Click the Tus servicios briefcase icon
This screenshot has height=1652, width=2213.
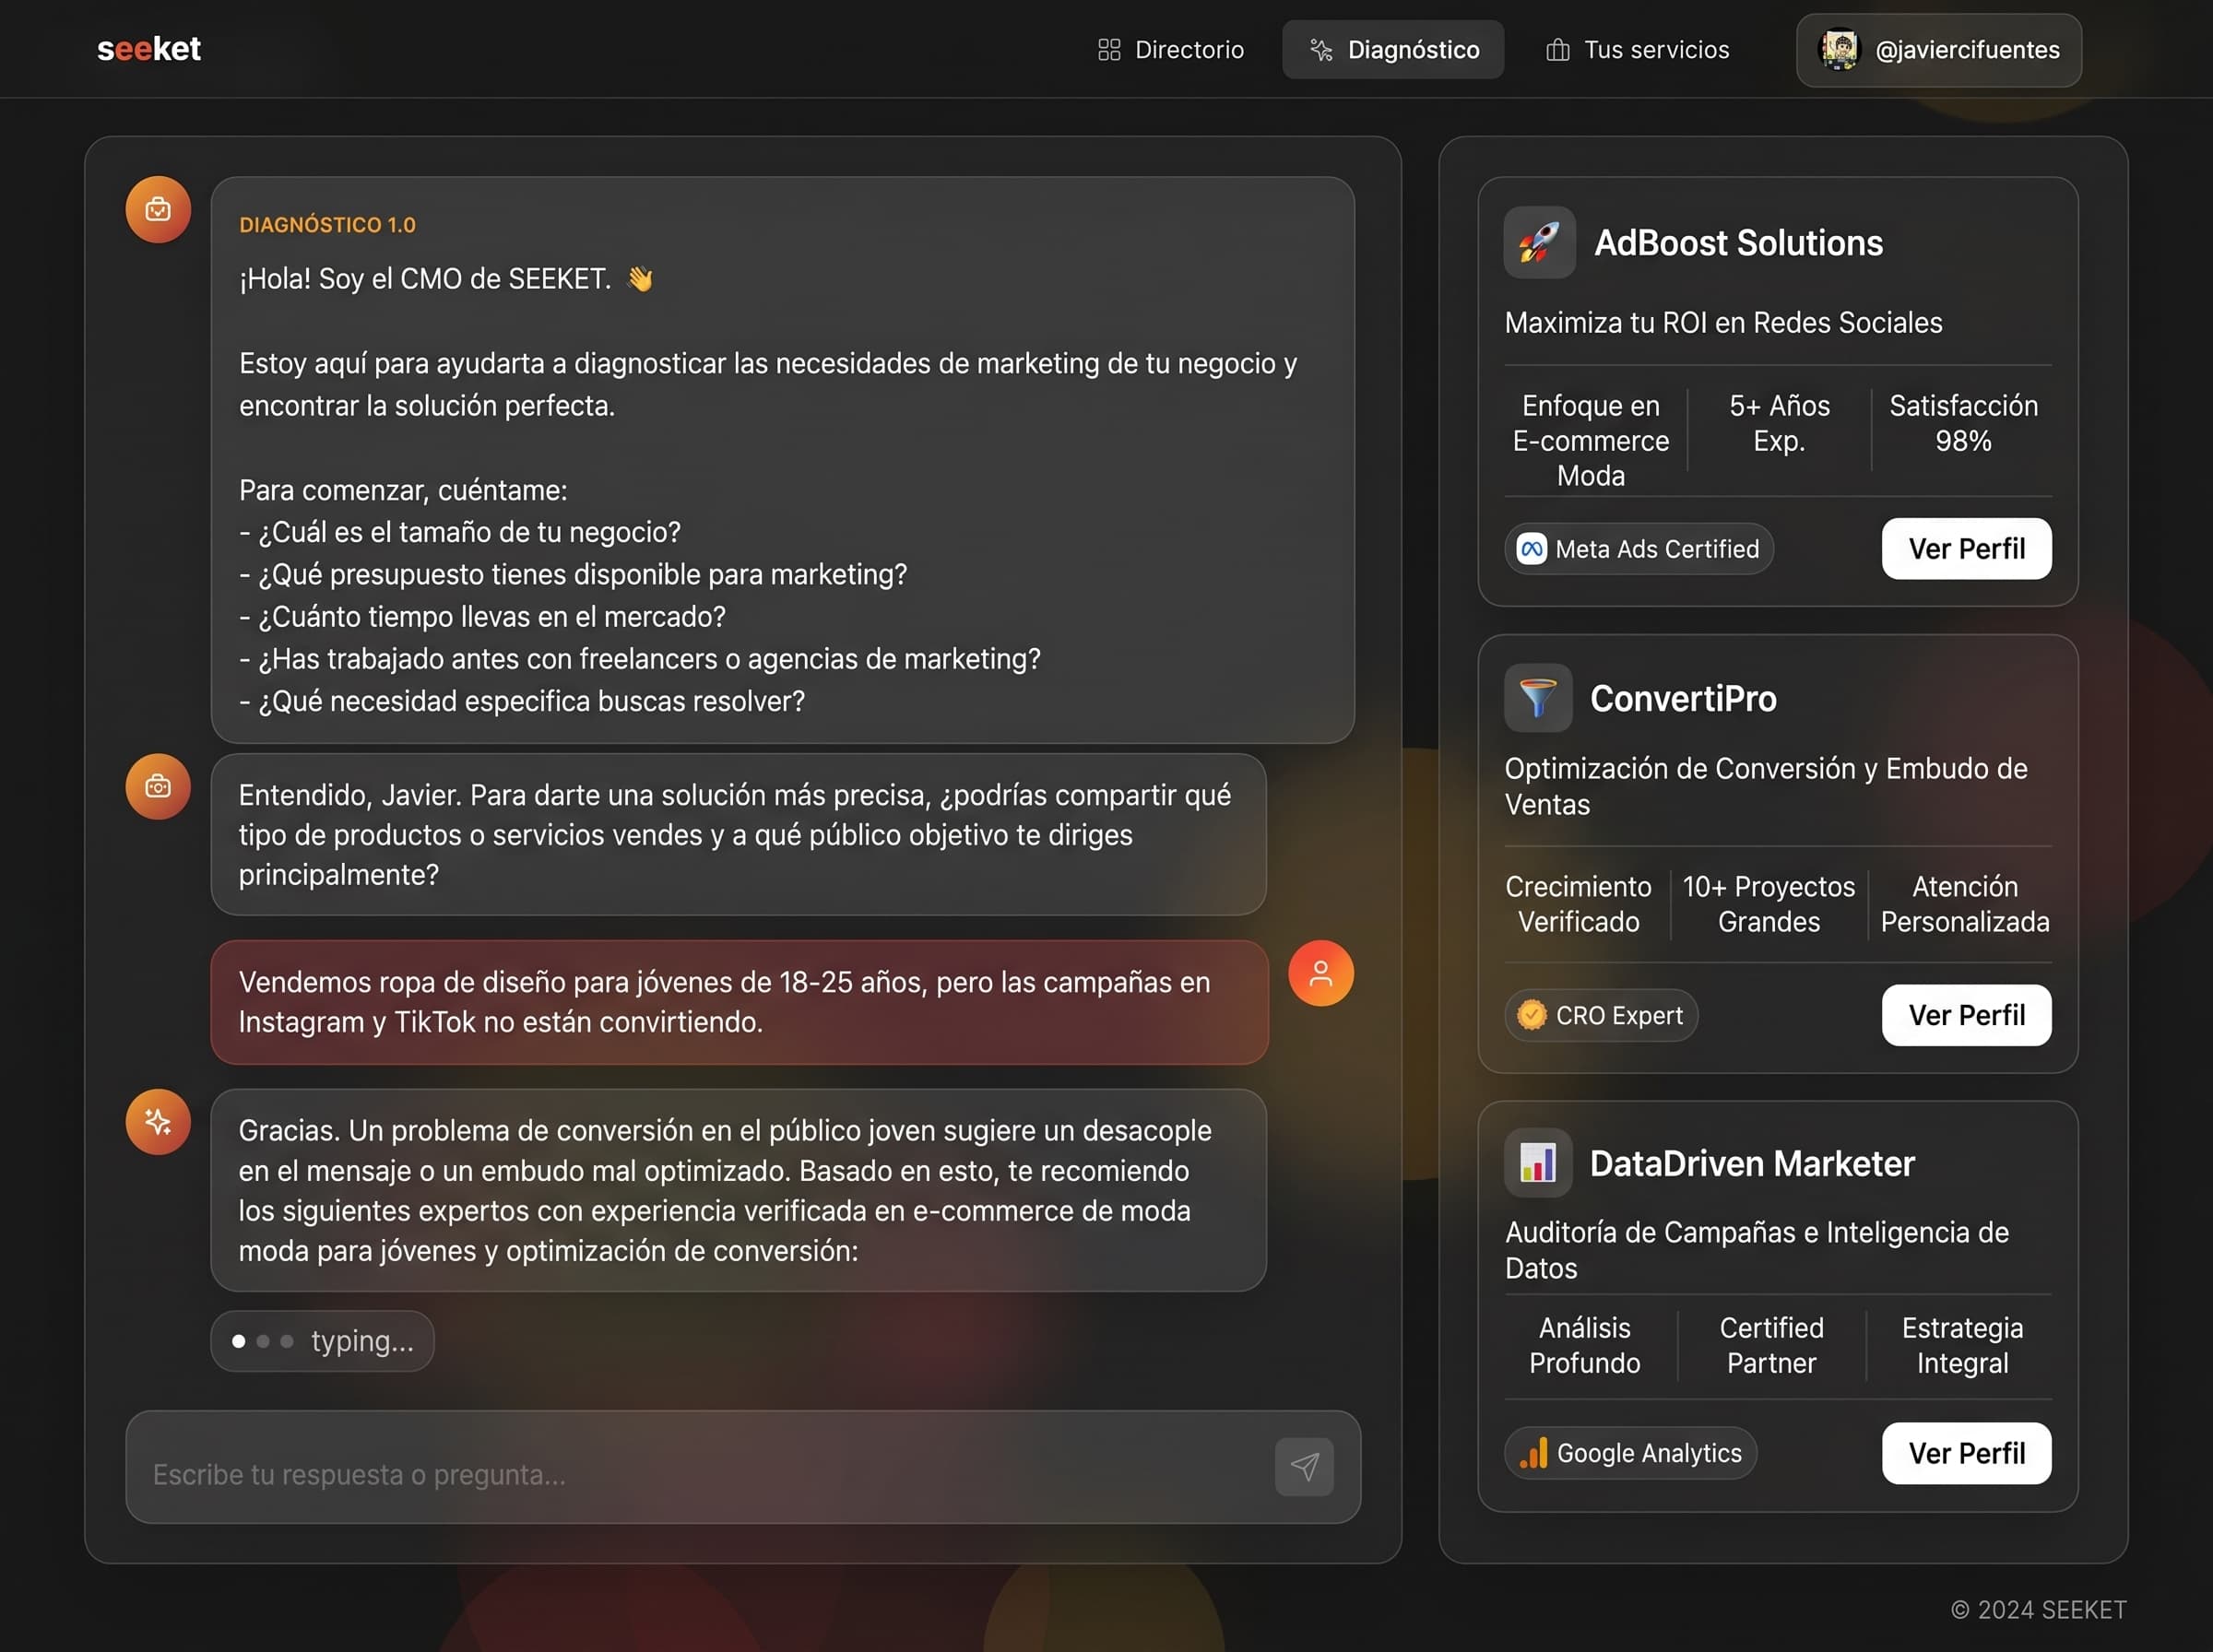[x=1557, y=50]
